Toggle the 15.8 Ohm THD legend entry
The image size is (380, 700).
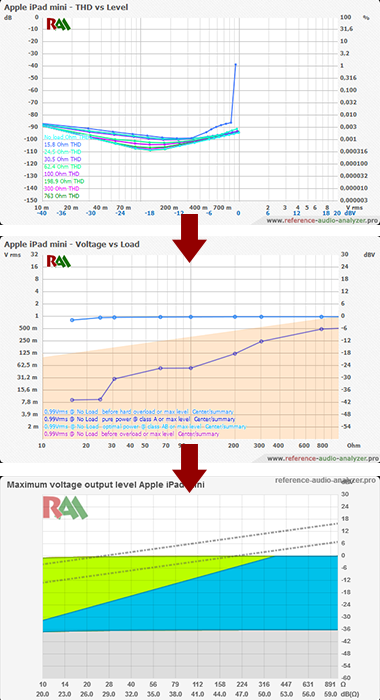[63, 145]
